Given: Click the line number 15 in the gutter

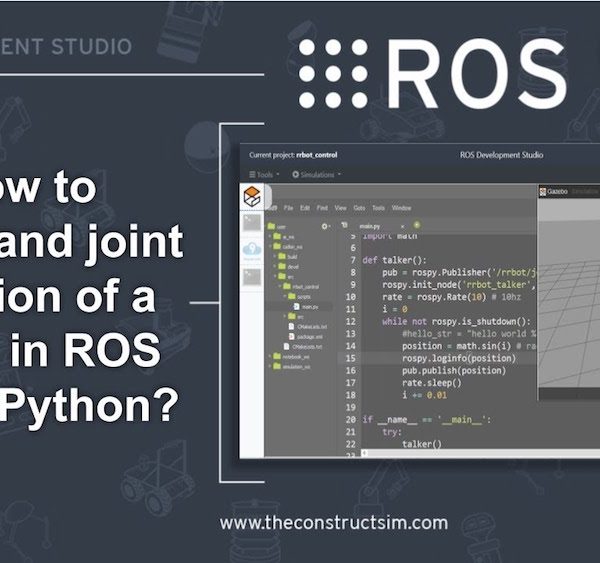Looking at the screenshot, I should [x=351, y=358].
